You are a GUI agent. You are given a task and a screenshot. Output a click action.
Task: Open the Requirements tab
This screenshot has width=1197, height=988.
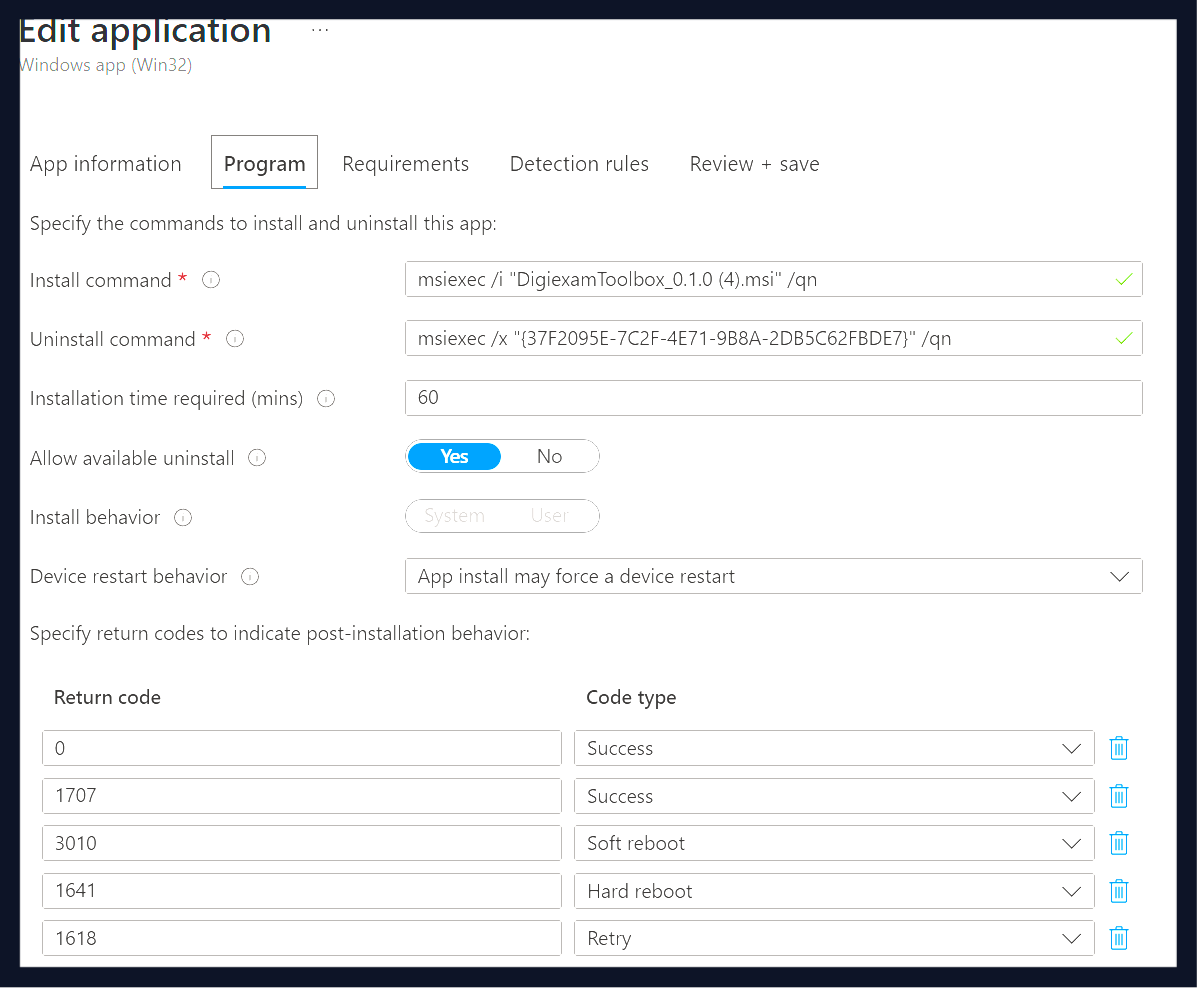click(406, 163)
